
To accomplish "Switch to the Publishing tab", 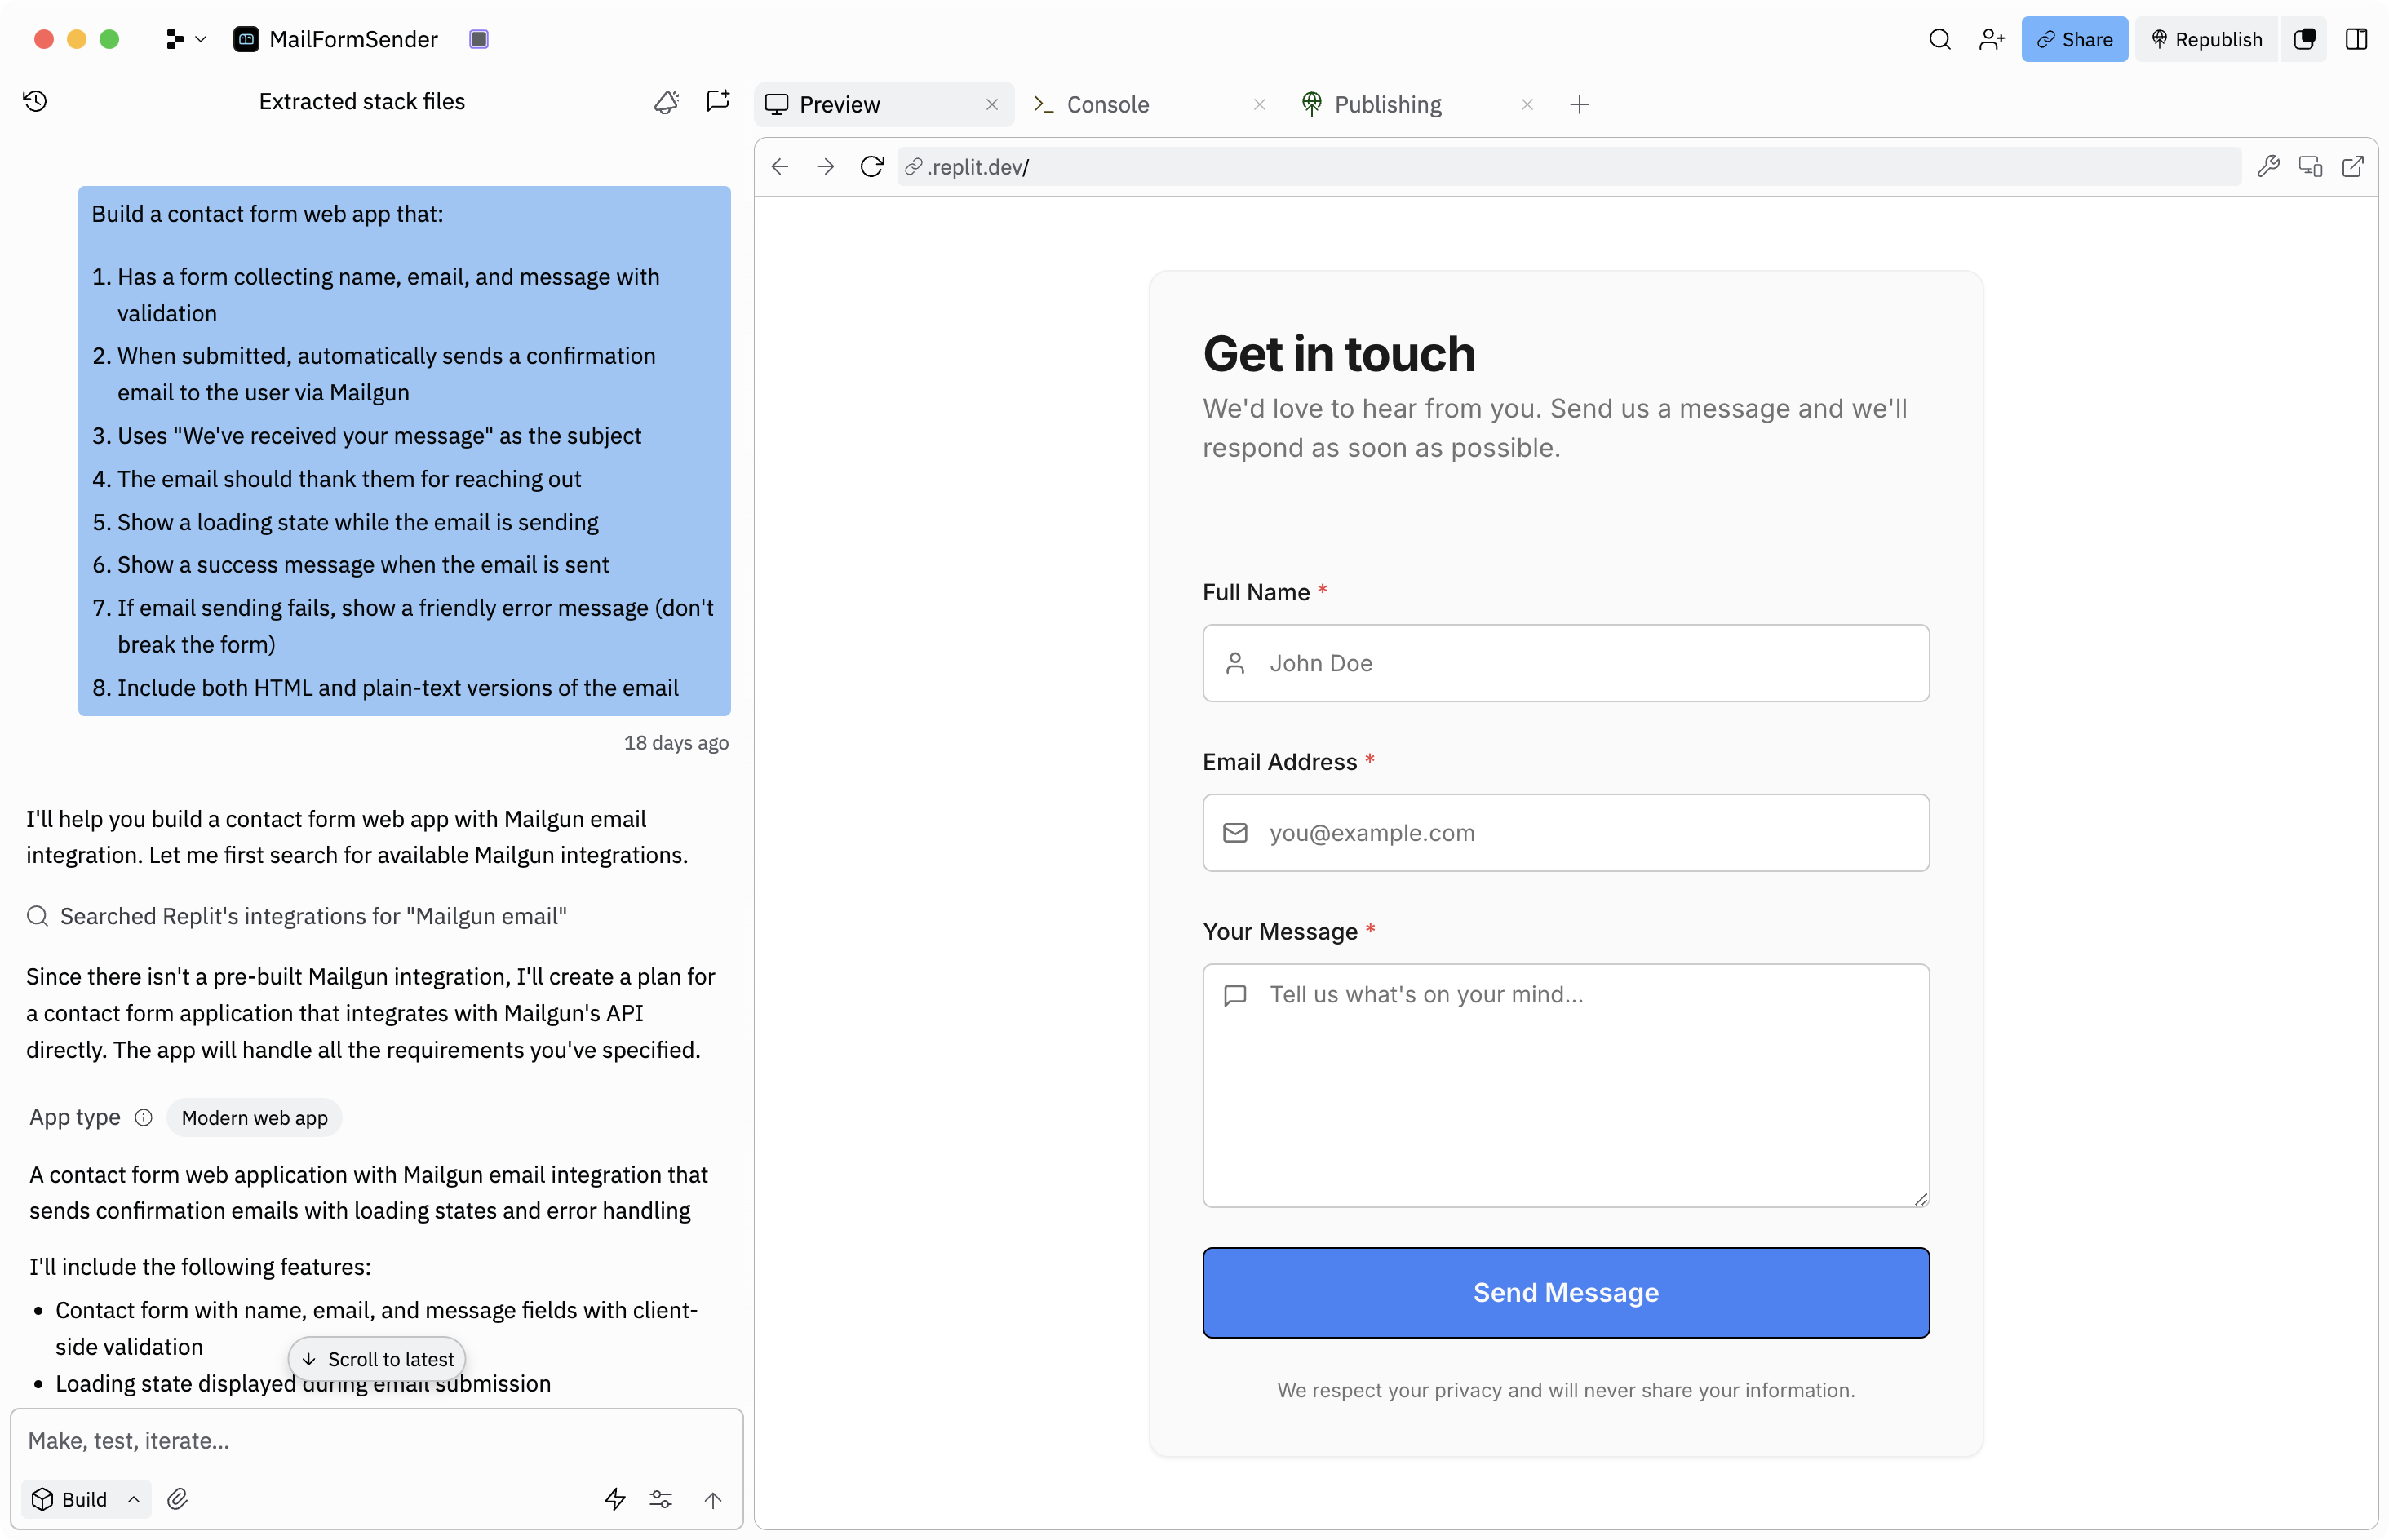I will pyautogui.click(x=1387, y=104).
